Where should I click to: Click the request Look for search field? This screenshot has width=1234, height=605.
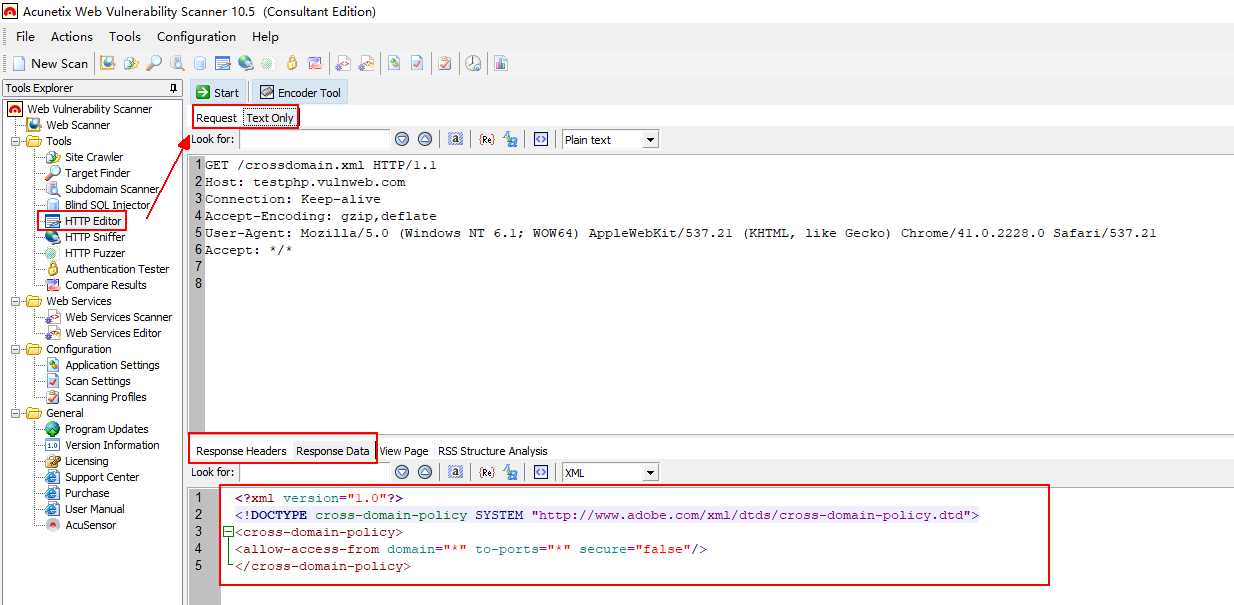pos(315,140)
